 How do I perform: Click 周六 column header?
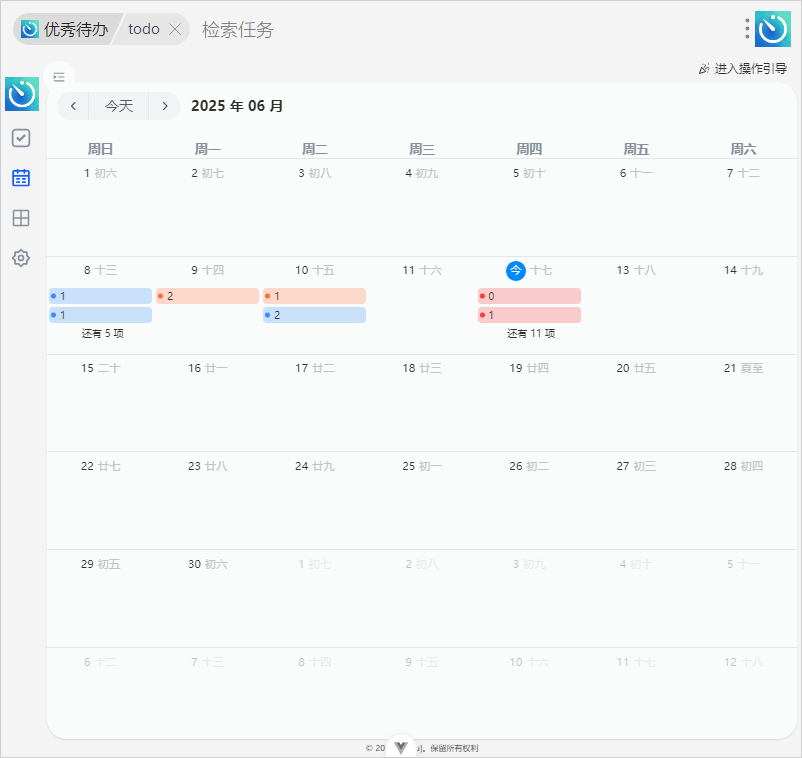743,149
